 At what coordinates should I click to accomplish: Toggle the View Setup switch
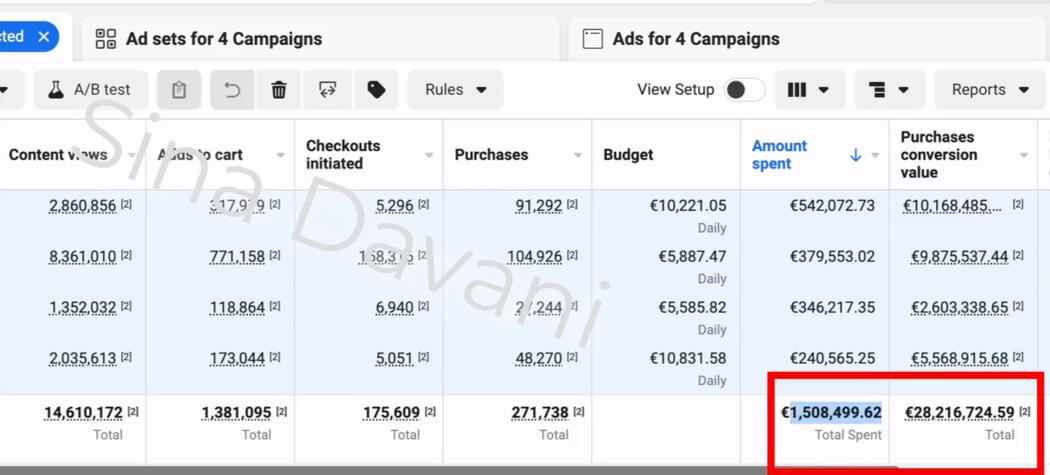tap(744, 90)
